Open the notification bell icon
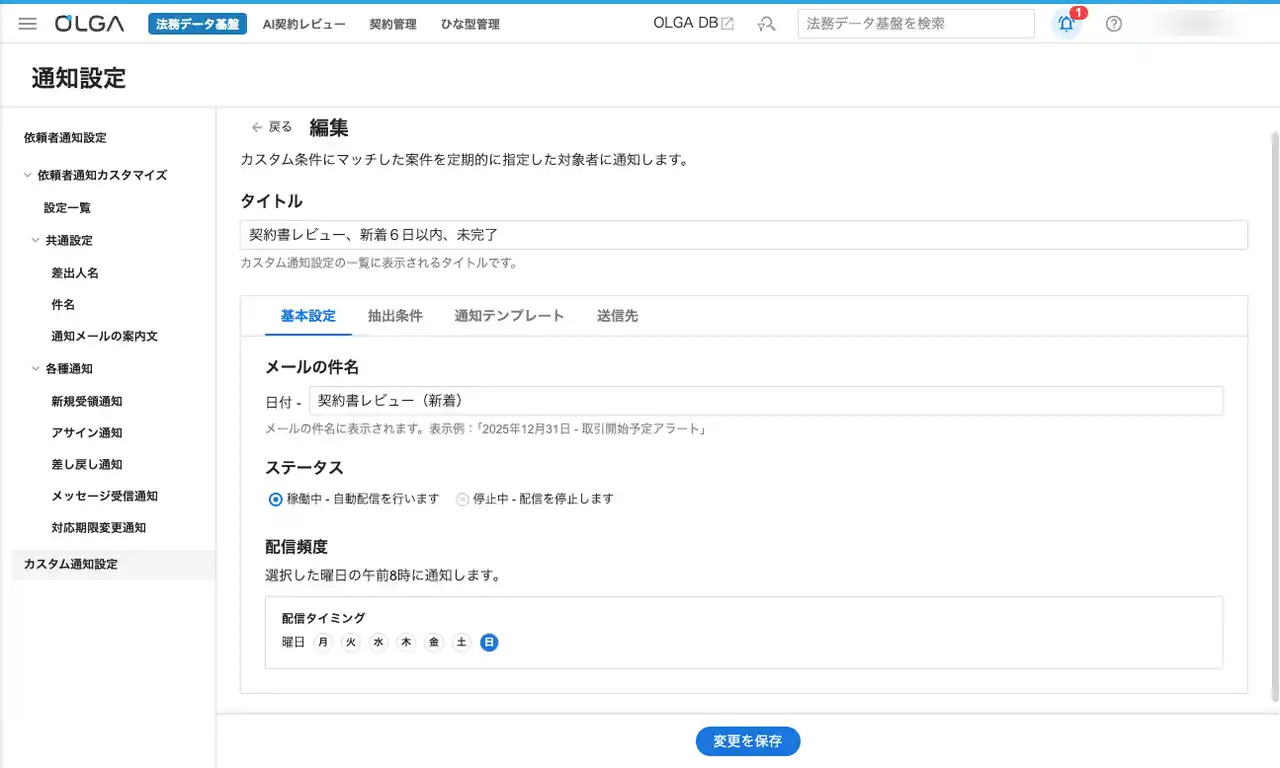This screenshot has height=768, width=1280. 1066,24
